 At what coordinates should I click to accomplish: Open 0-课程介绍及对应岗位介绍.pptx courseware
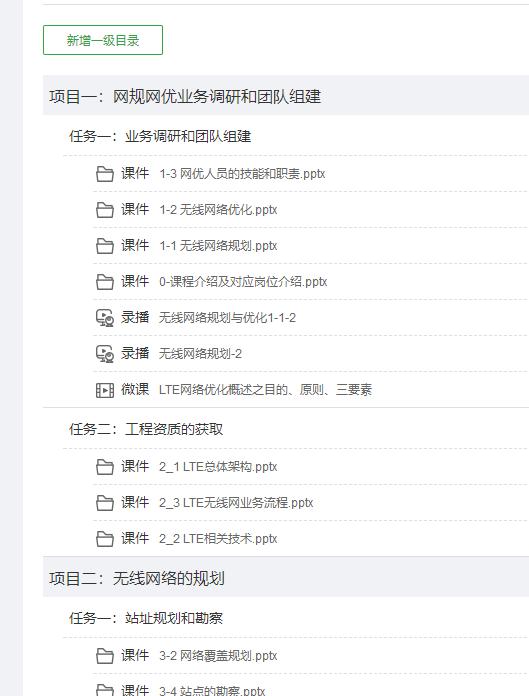click(243, 282)
